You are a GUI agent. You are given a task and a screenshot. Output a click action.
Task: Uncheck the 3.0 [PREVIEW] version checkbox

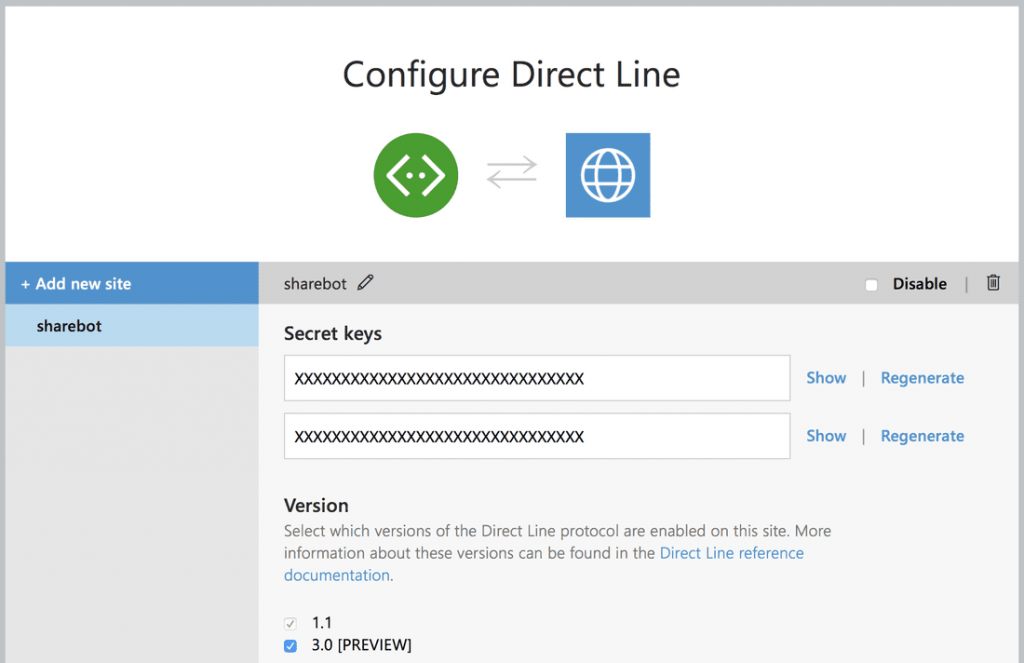(290, 645)
